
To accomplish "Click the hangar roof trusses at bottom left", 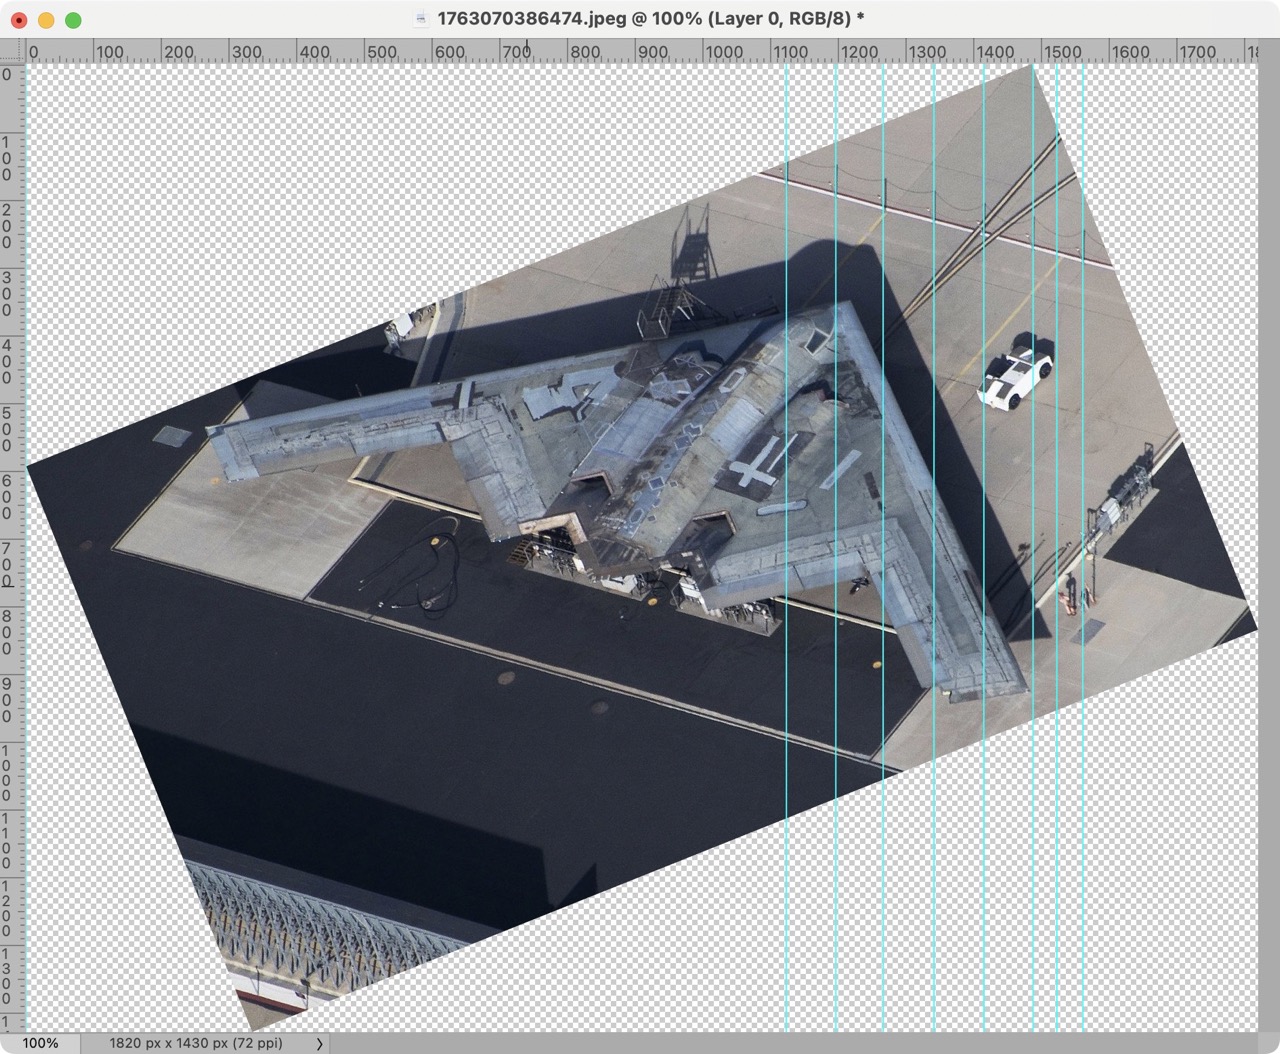I will coord(310,930).
